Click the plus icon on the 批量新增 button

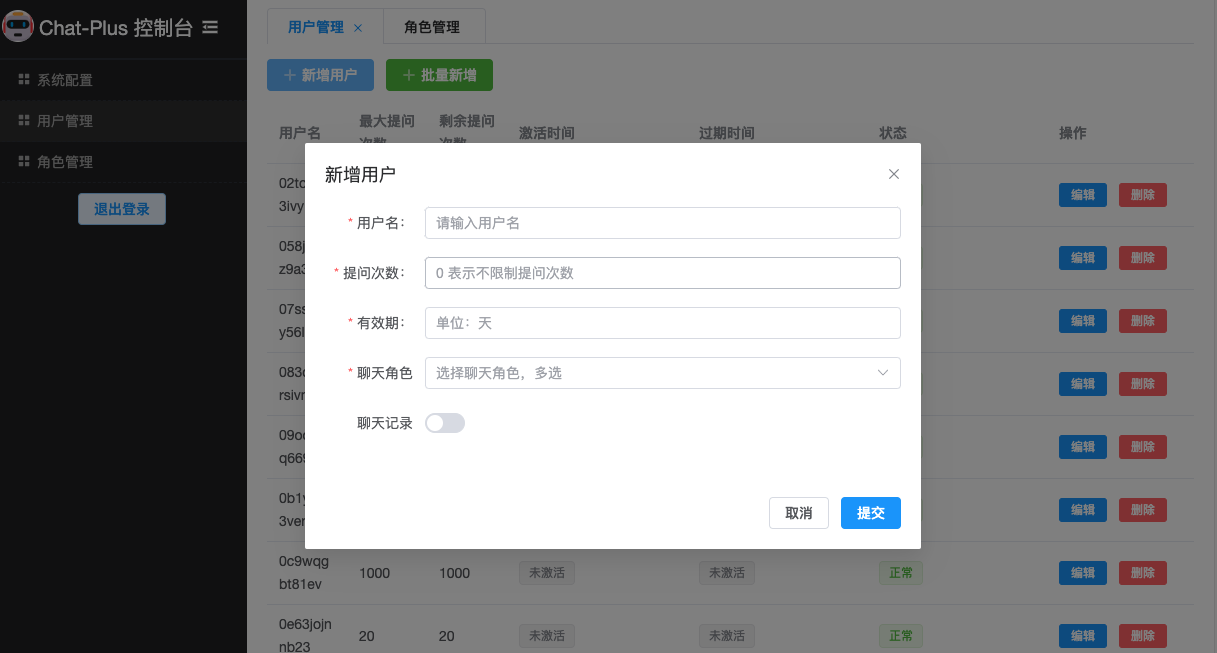coord(407,74)
